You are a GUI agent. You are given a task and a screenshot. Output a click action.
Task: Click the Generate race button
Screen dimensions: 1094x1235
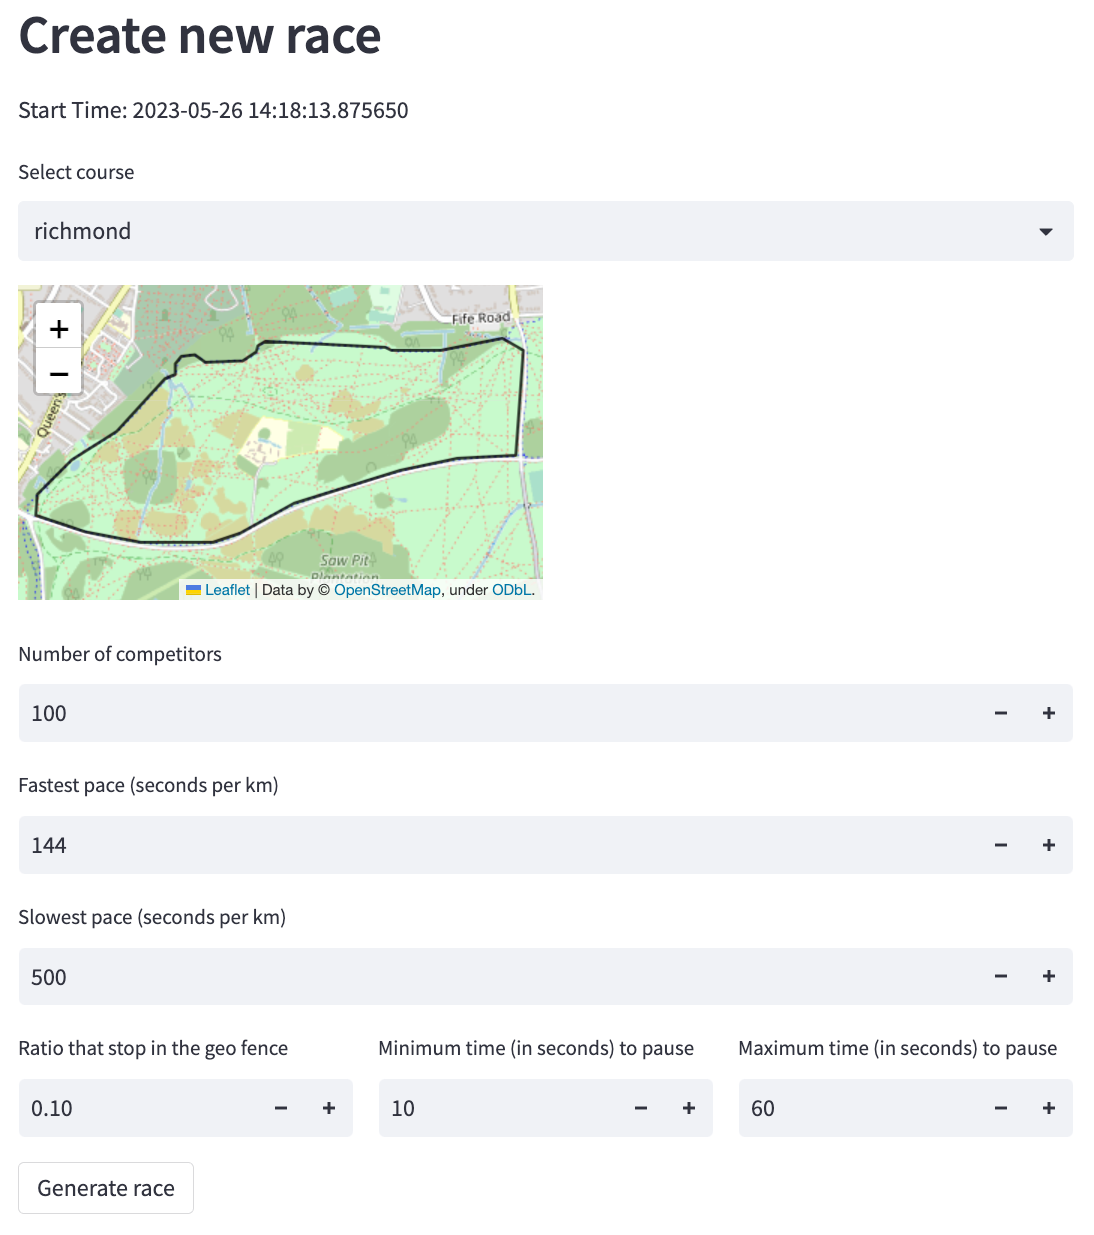click(106, 1188)
